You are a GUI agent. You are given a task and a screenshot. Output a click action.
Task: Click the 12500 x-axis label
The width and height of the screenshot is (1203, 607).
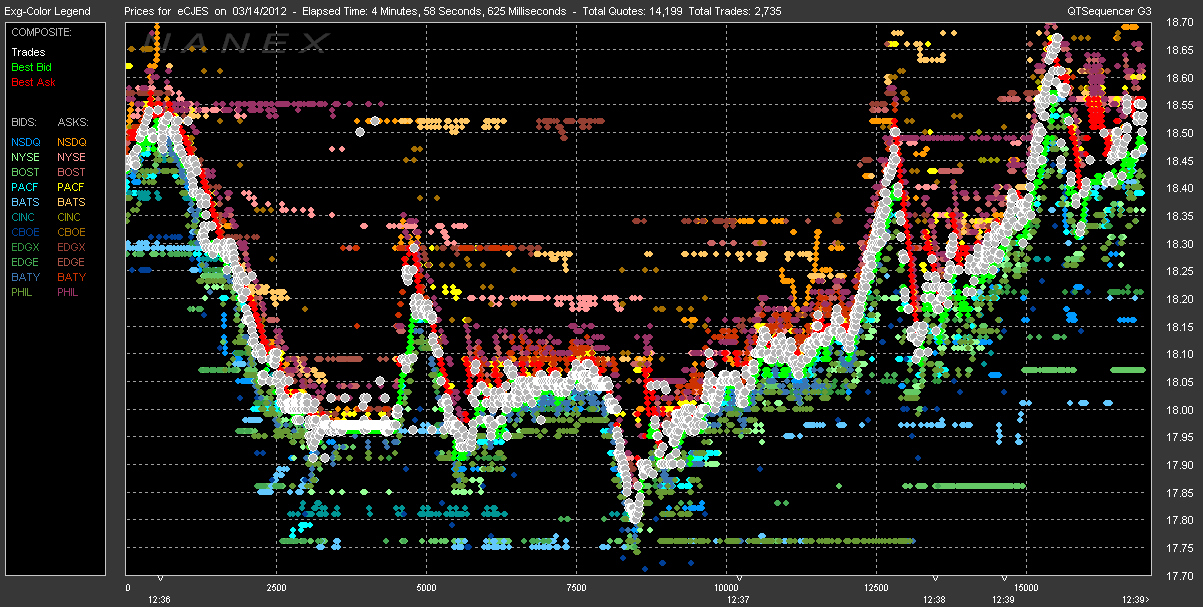[876, 587]
